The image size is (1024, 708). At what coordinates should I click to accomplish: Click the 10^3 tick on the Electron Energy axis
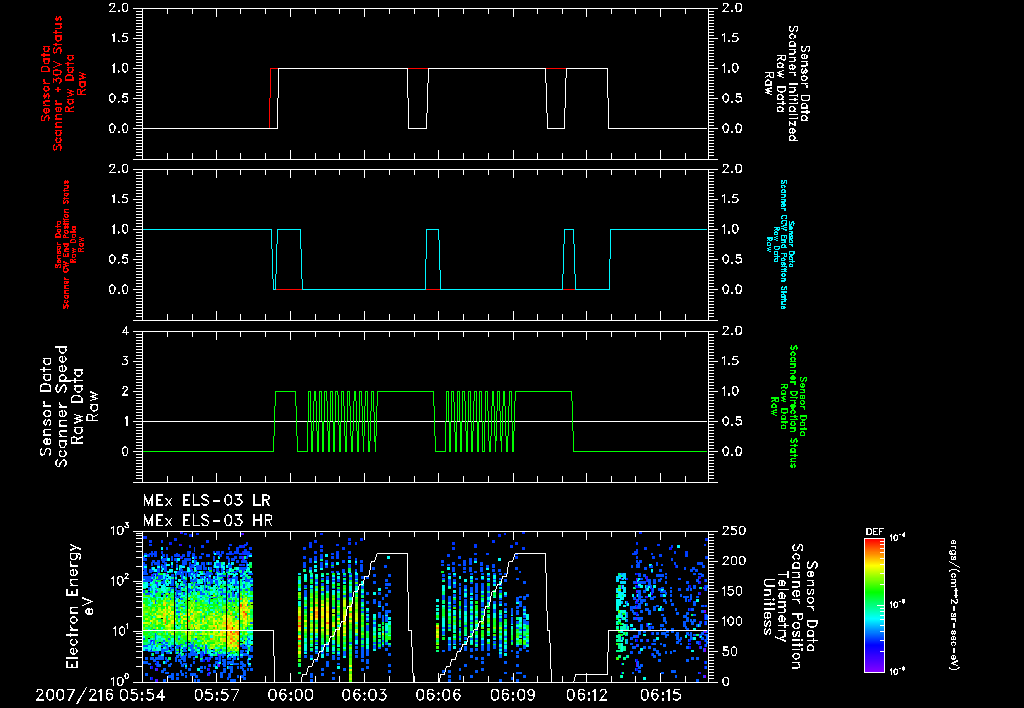[x=120, y=530]
